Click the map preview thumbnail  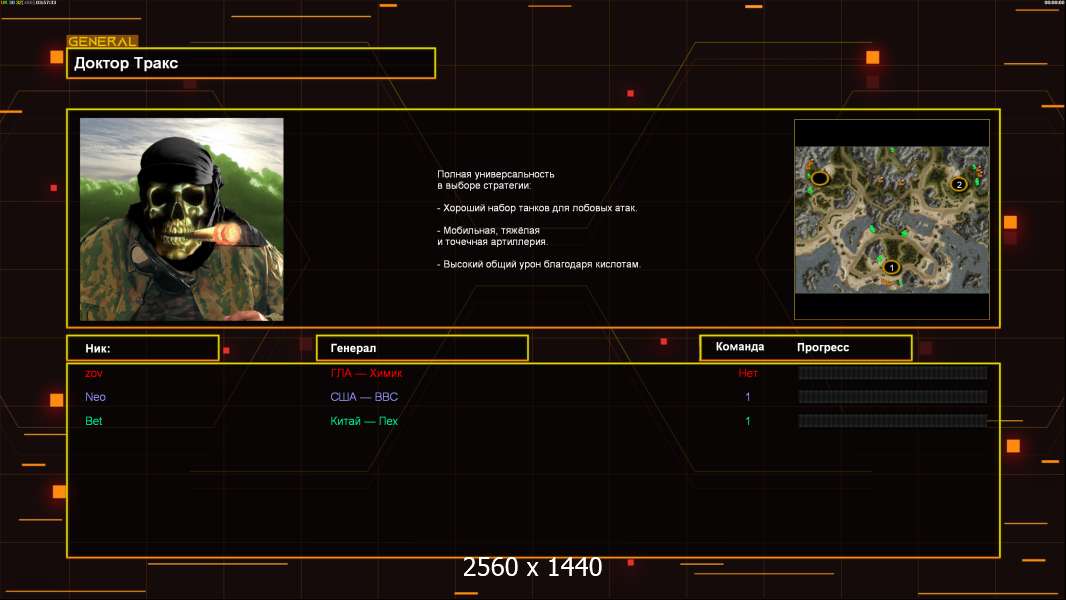[x=891, y=220]
